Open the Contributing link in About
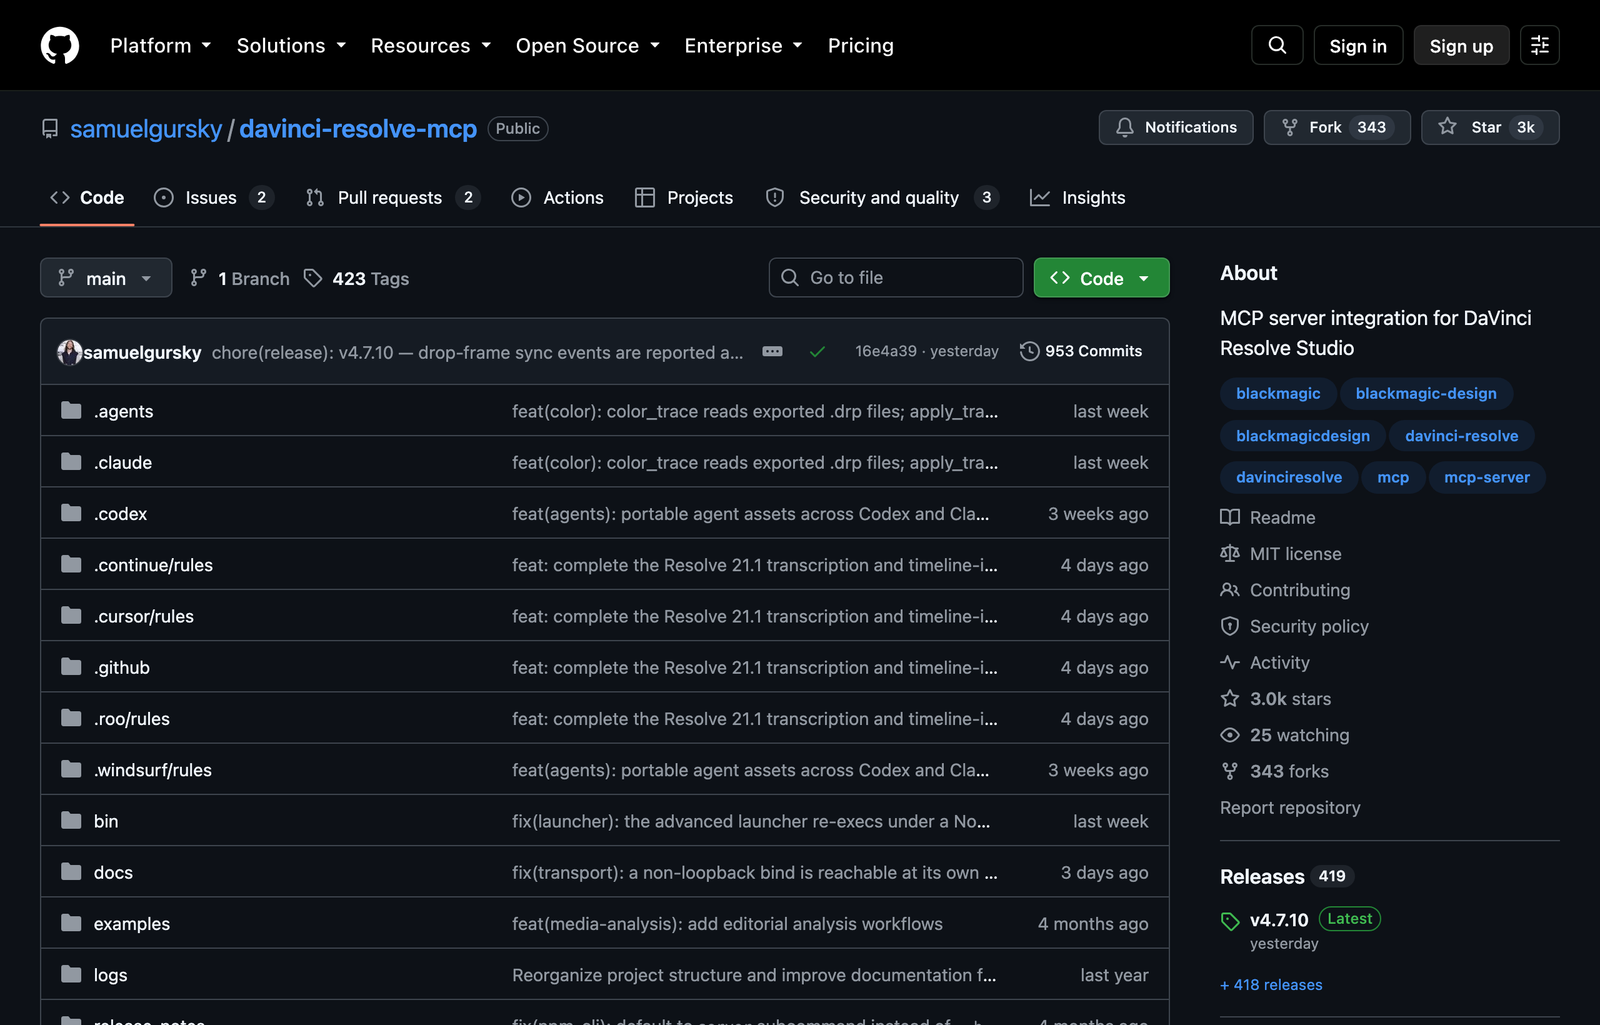 [x=1286, y=590]
